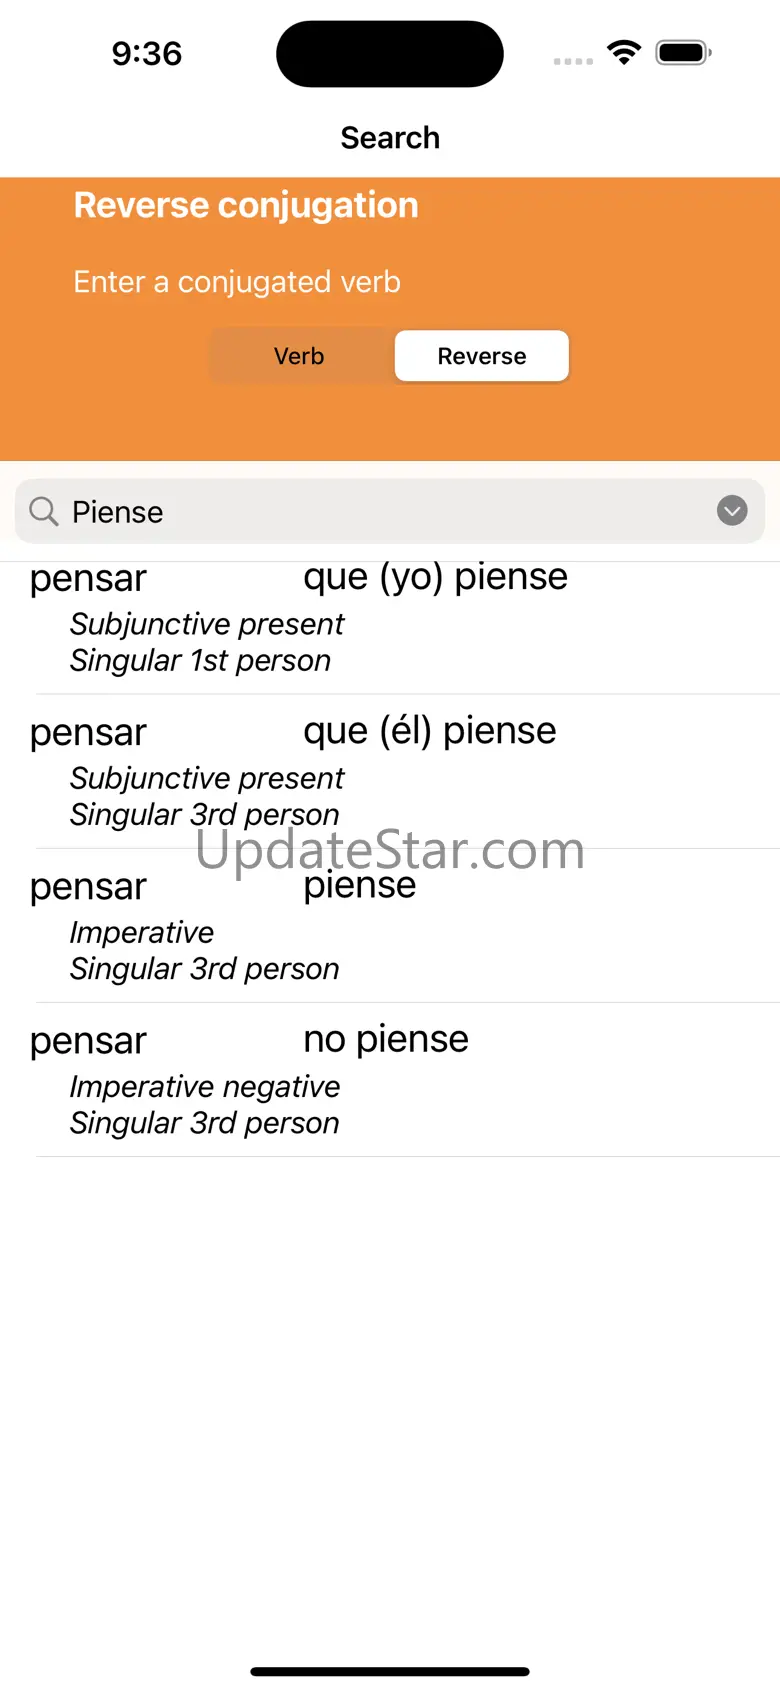Open the "que (yo) piense" result

pos(435,577)
